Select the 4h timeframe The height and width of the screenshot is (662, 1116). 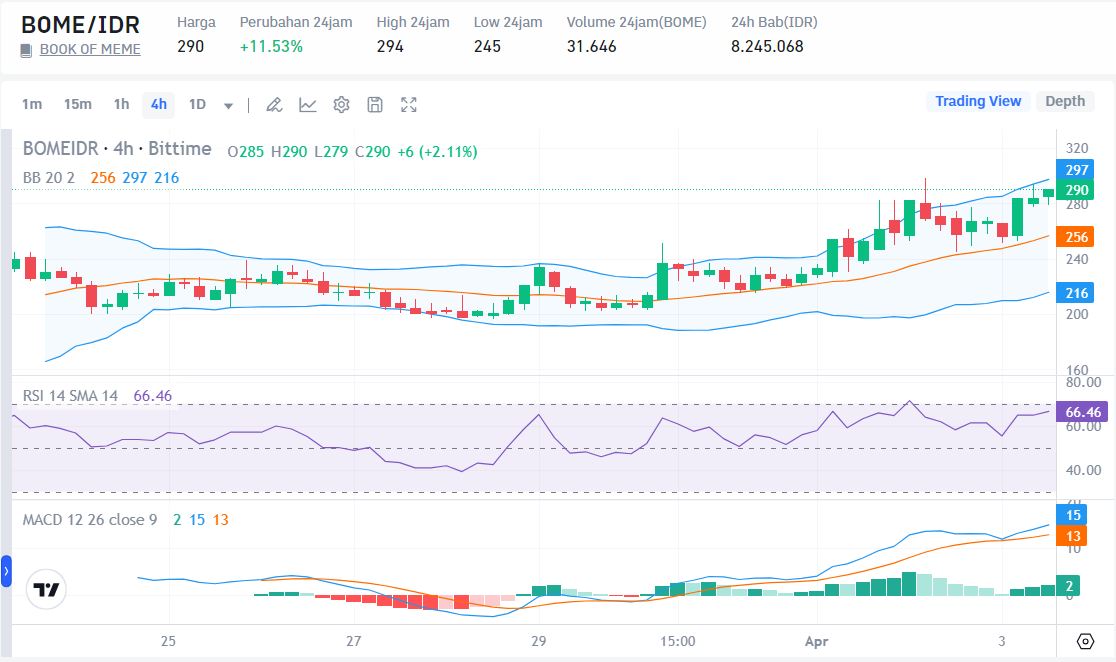(x=159, y=105)
